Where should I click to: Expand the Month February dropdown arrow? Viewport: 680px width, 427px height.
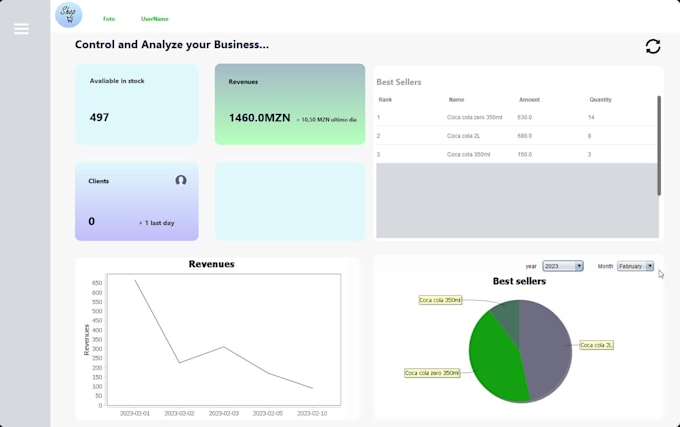tap(649, 266)
